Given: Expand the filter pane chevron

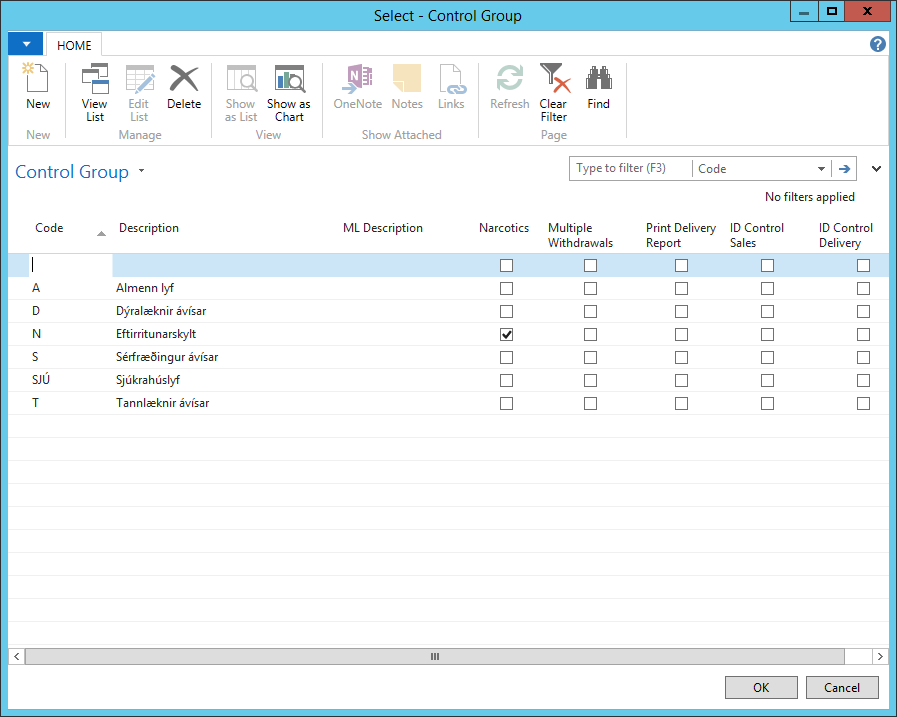Looking at the screenshot, I should 877,169.
